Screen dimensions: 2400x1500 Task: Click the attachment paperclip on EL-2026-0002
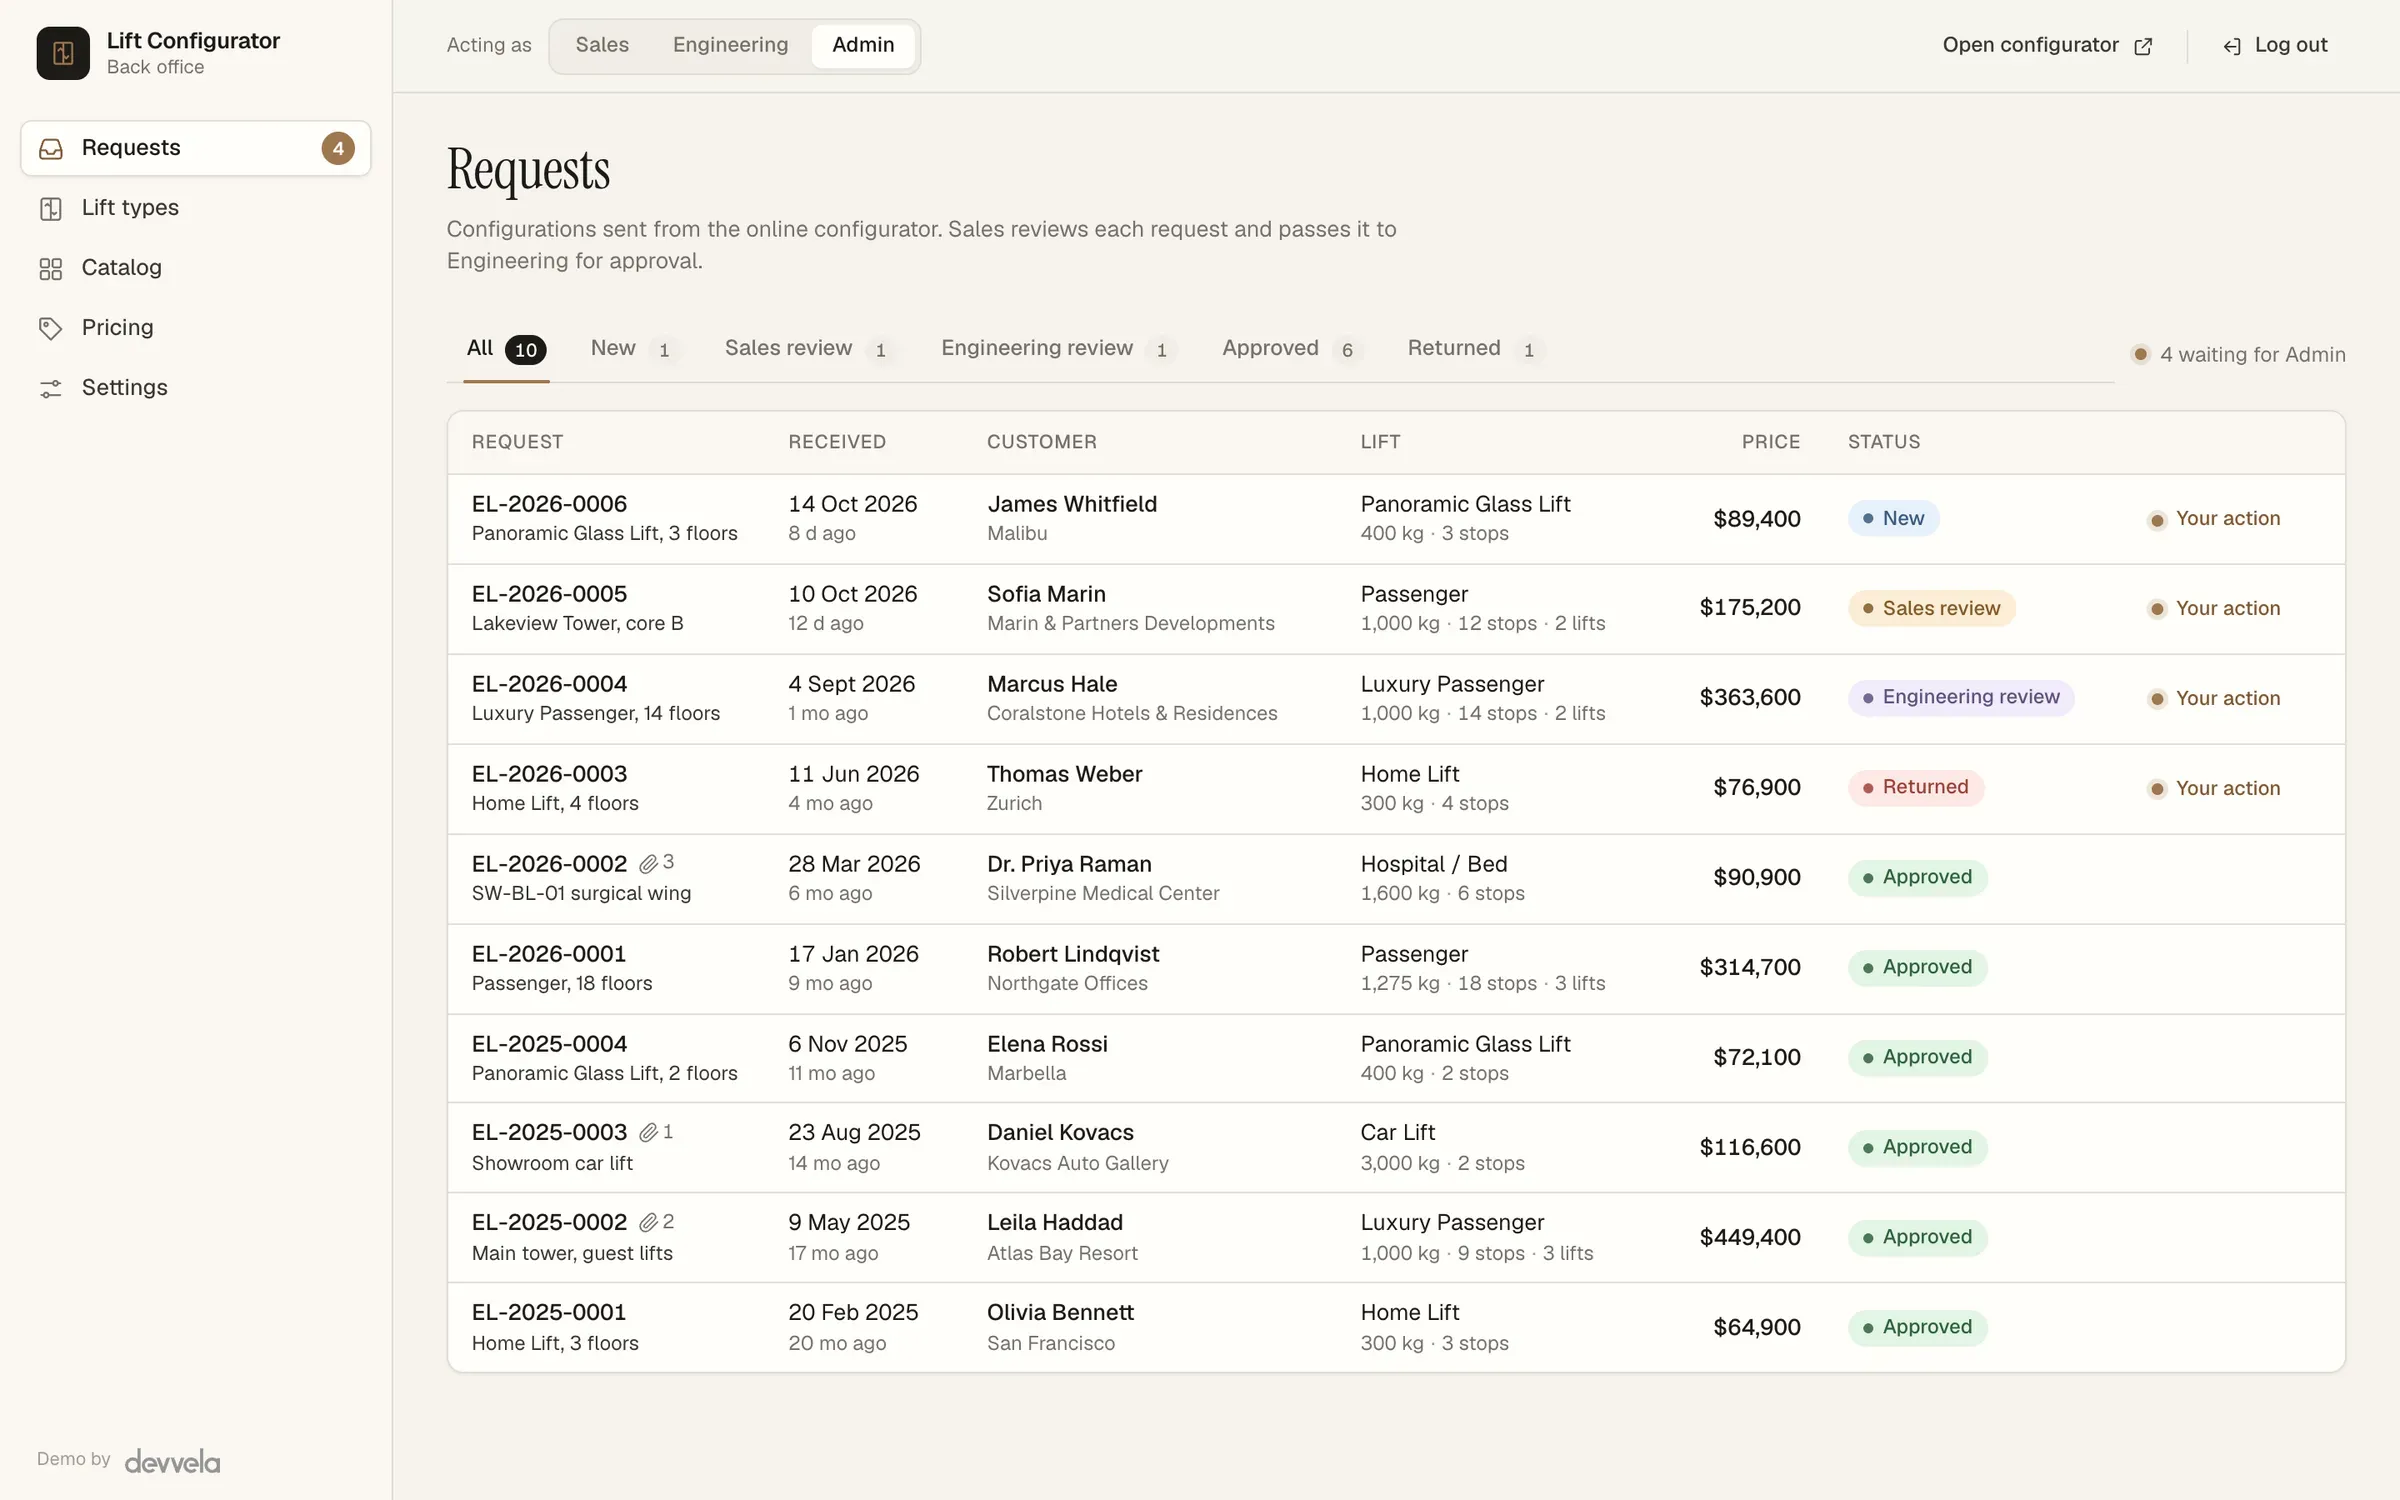pyautogui.click(x=649, y=863)
